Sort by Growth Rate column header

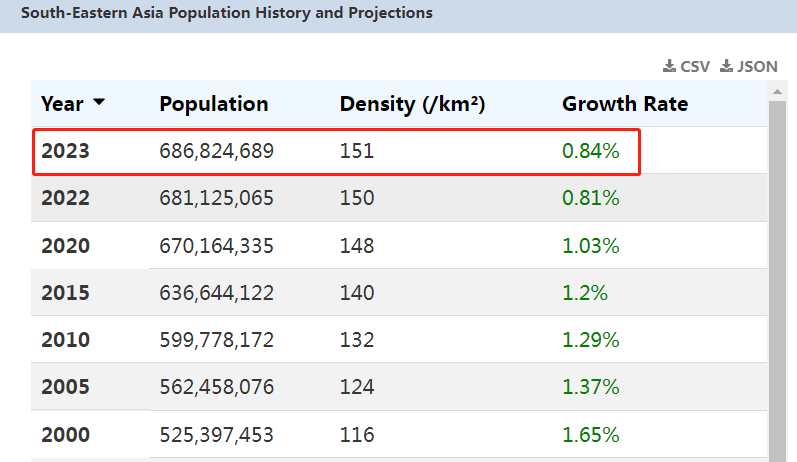point(625,104)
